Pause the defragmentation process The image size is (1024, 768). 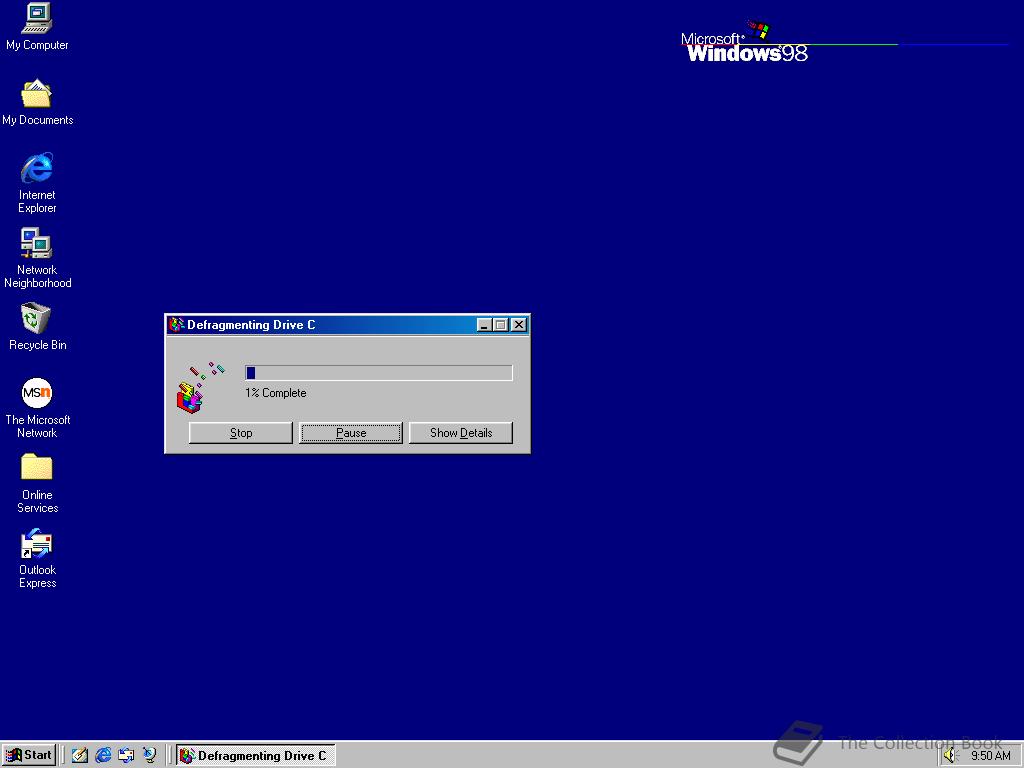point(351,433)
